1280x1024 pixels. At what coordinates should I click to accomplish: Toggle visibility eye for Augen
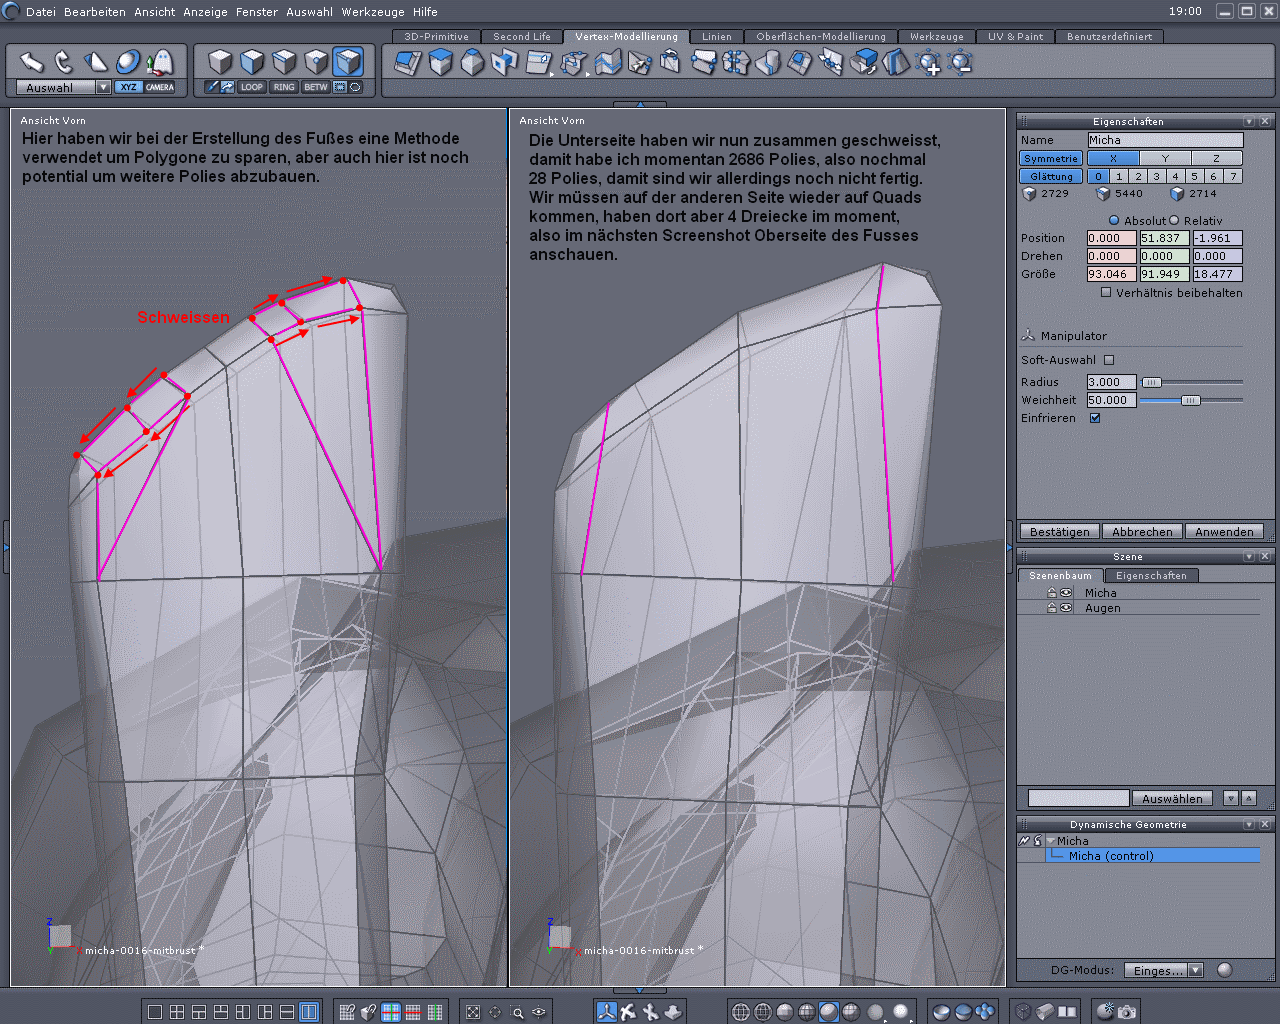tap(1066, 608)
